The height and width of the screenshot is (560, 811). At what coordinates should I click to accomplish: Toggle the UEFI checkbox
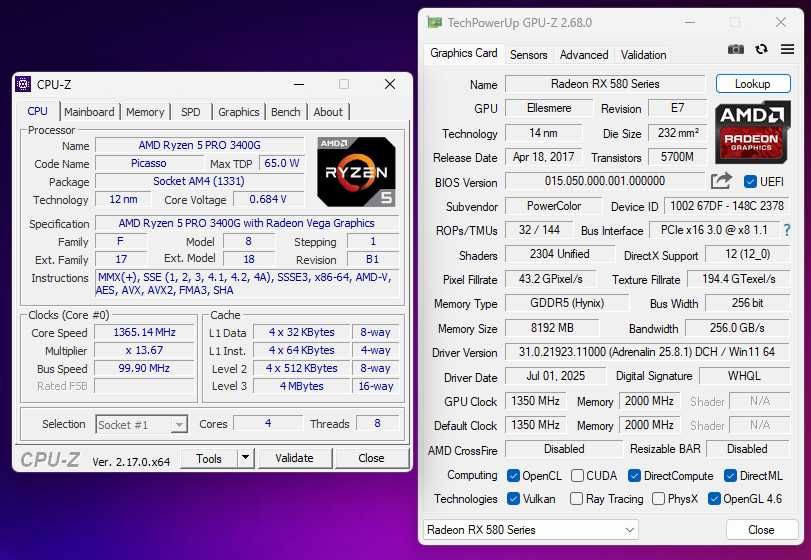[750, 181]
